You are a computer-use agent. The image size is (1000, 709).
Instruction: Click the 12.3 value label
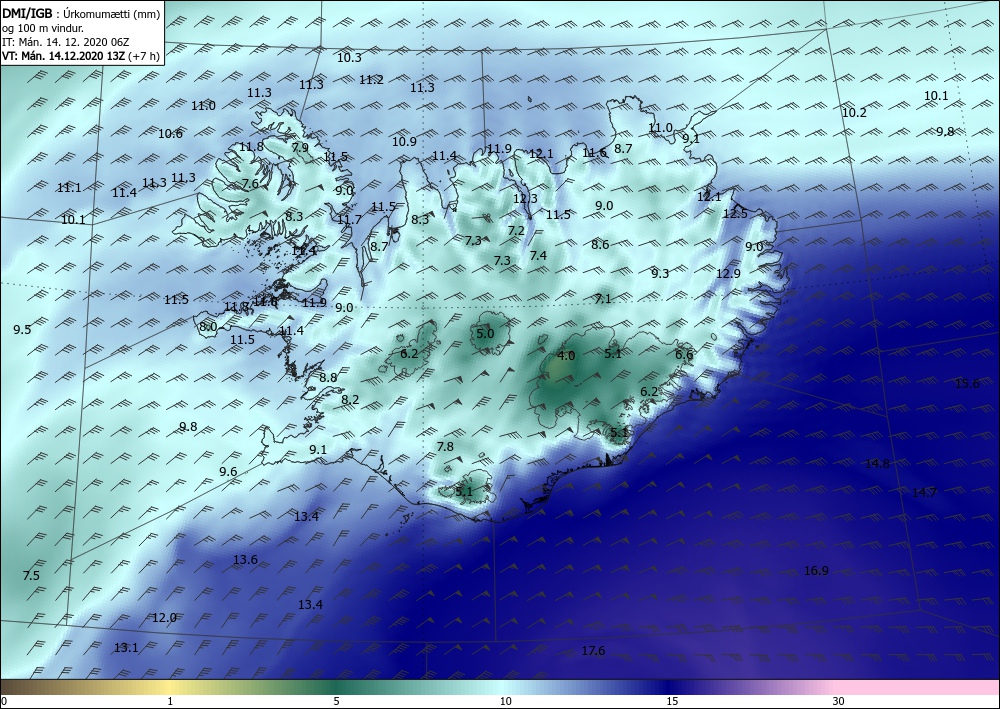tap(526, 198)
